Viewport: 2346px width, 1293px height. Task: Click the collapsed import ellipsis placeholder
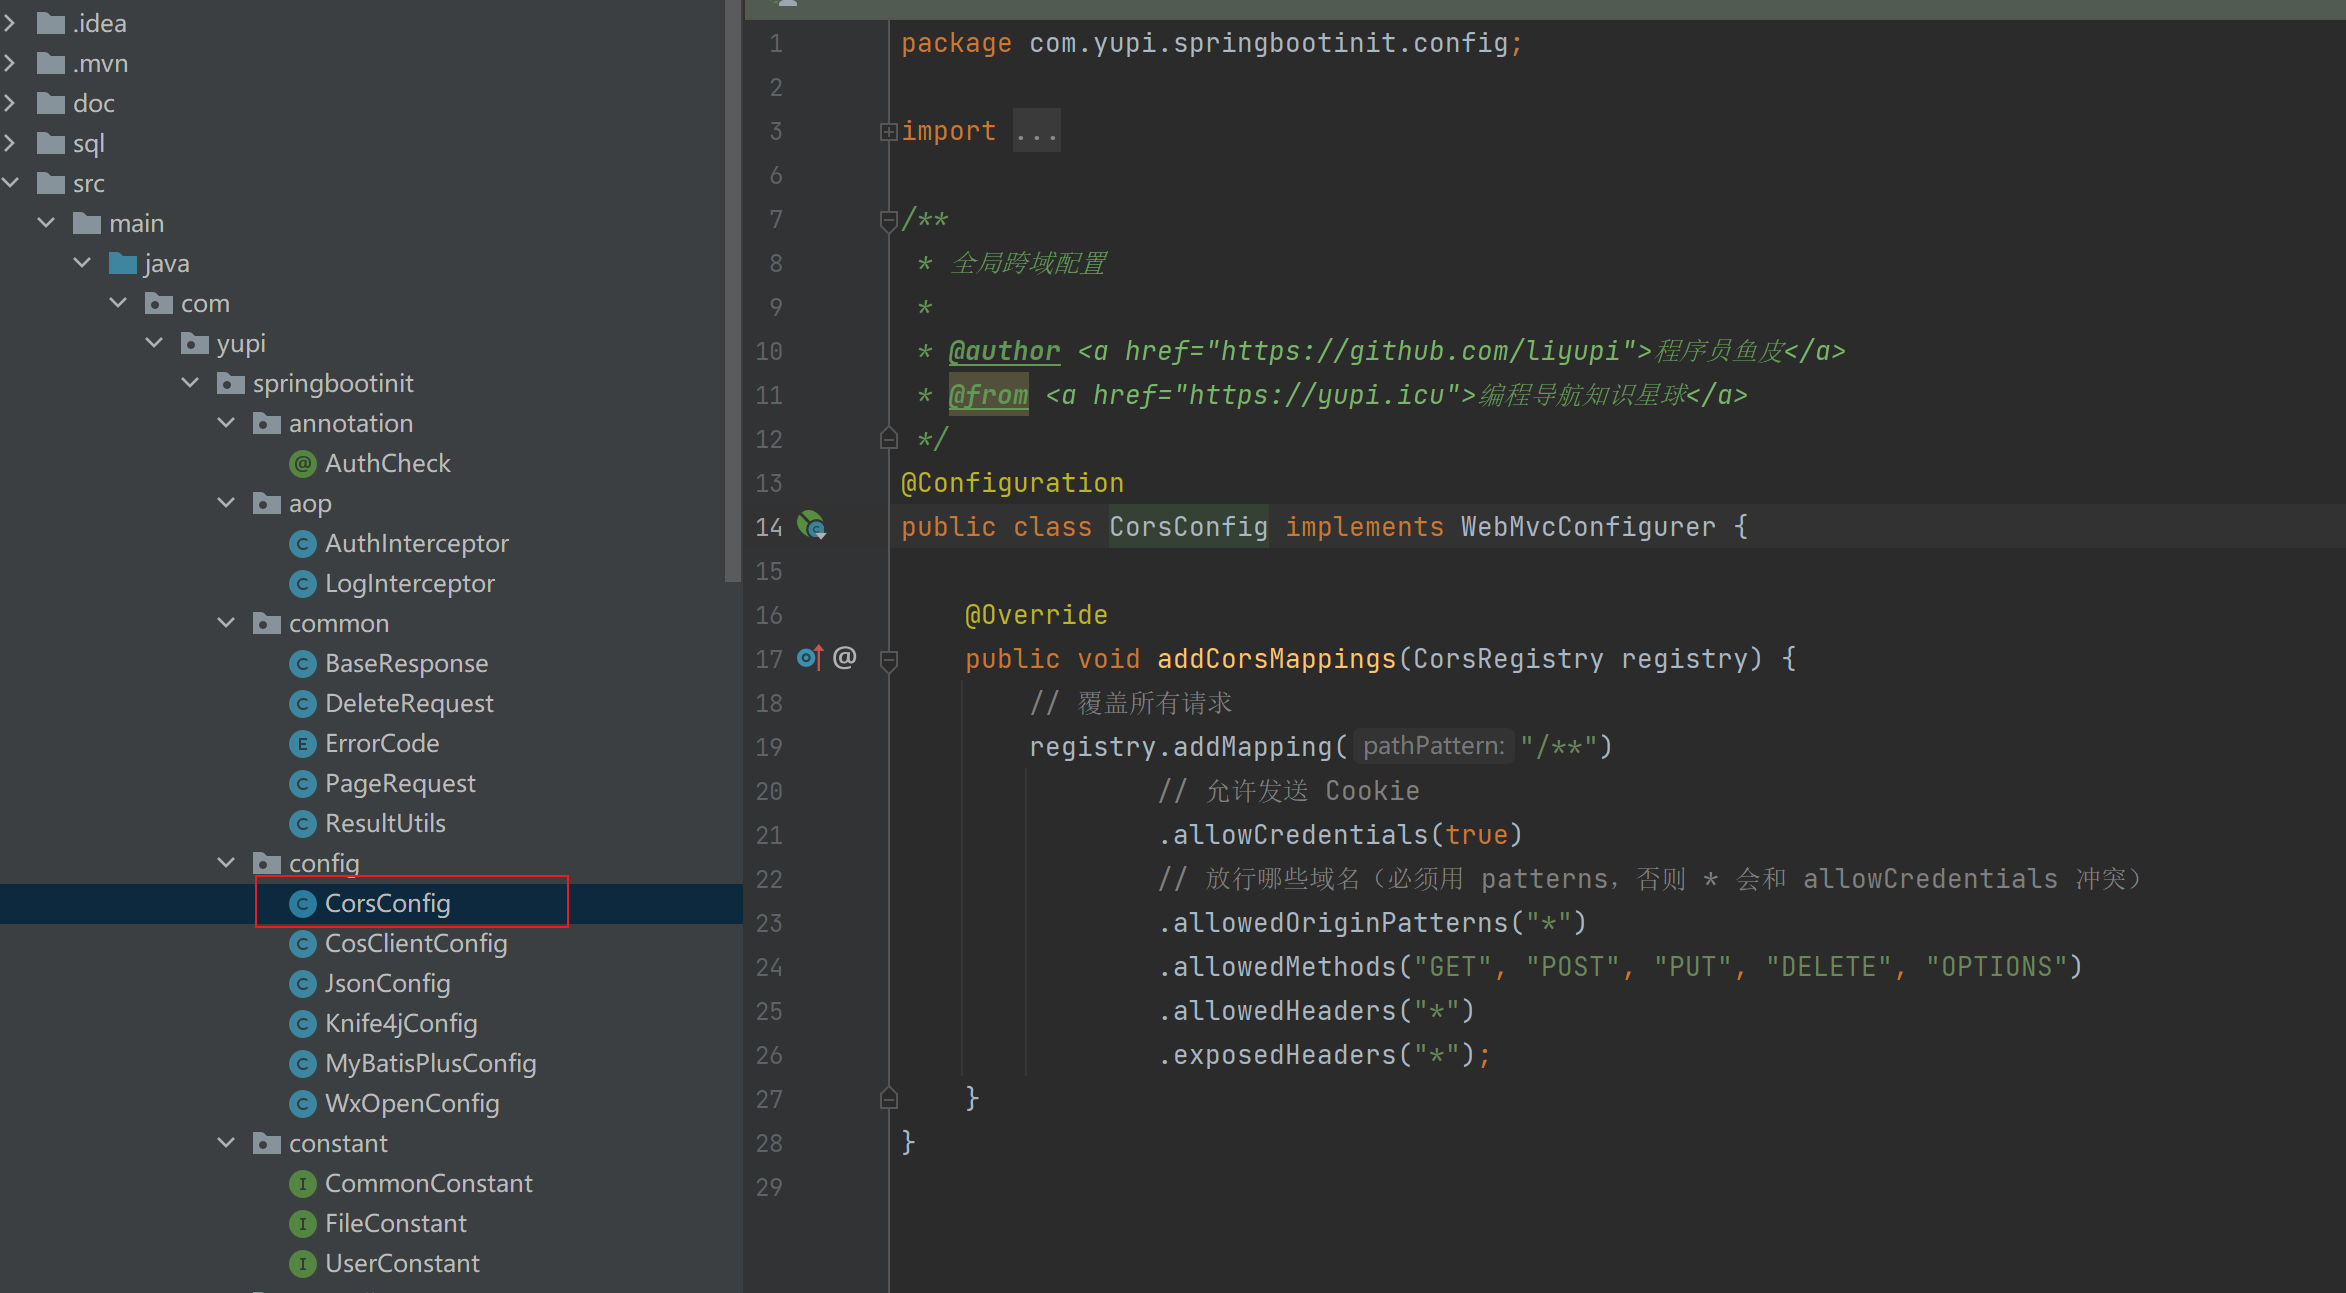tap(1036, 132)
